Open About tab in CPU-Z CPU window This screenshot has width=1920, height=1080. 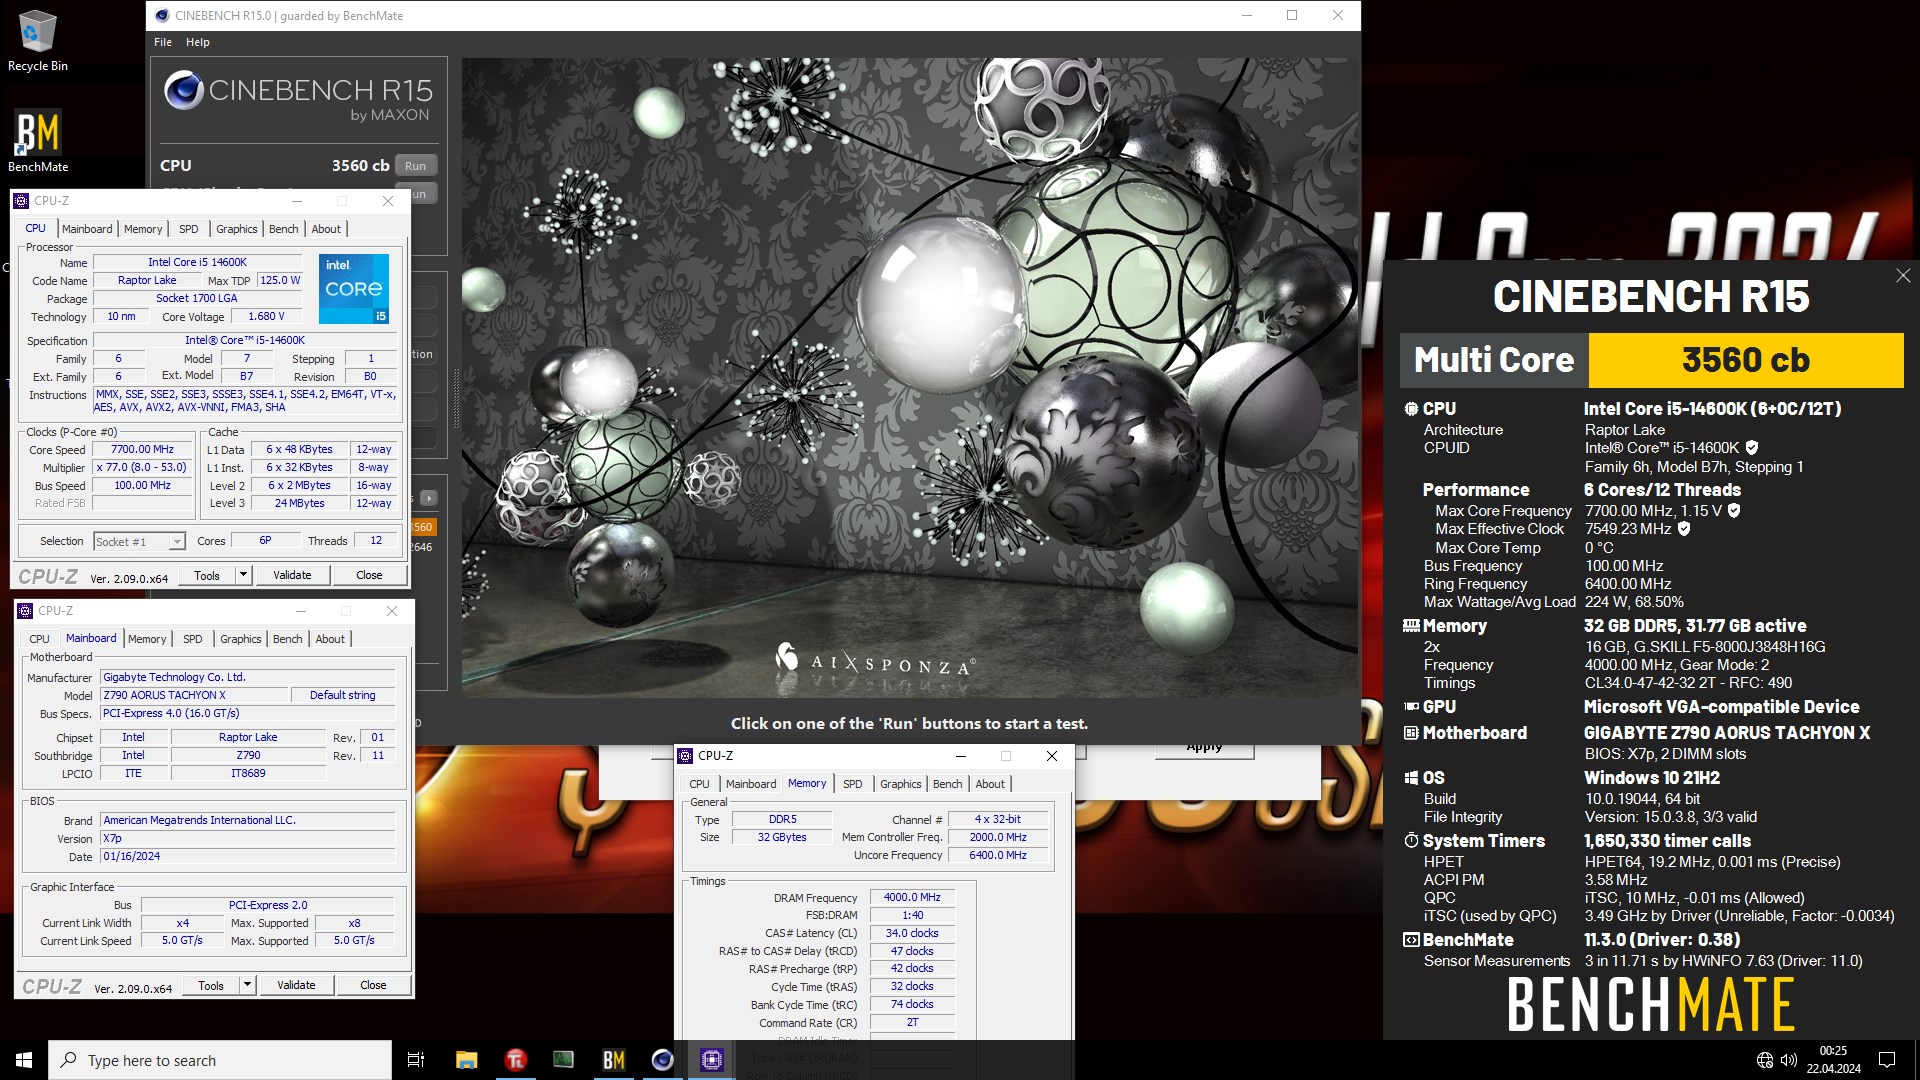[x=326, y=229]
